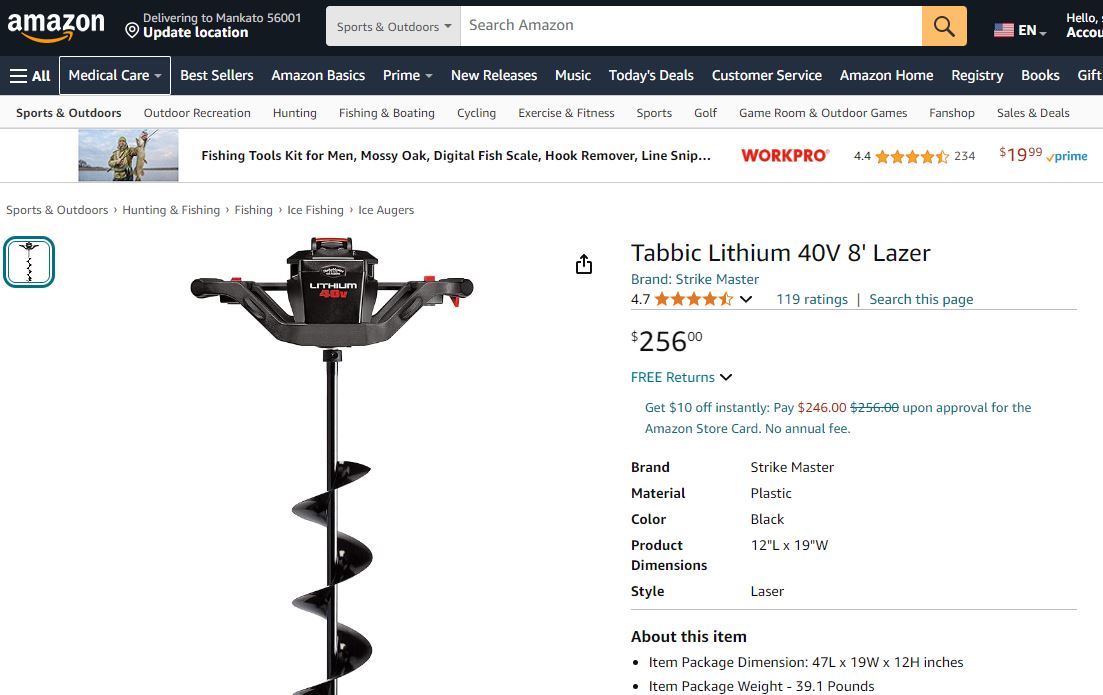
Task: Open the hamburger All menu
Action: point(30,75)
